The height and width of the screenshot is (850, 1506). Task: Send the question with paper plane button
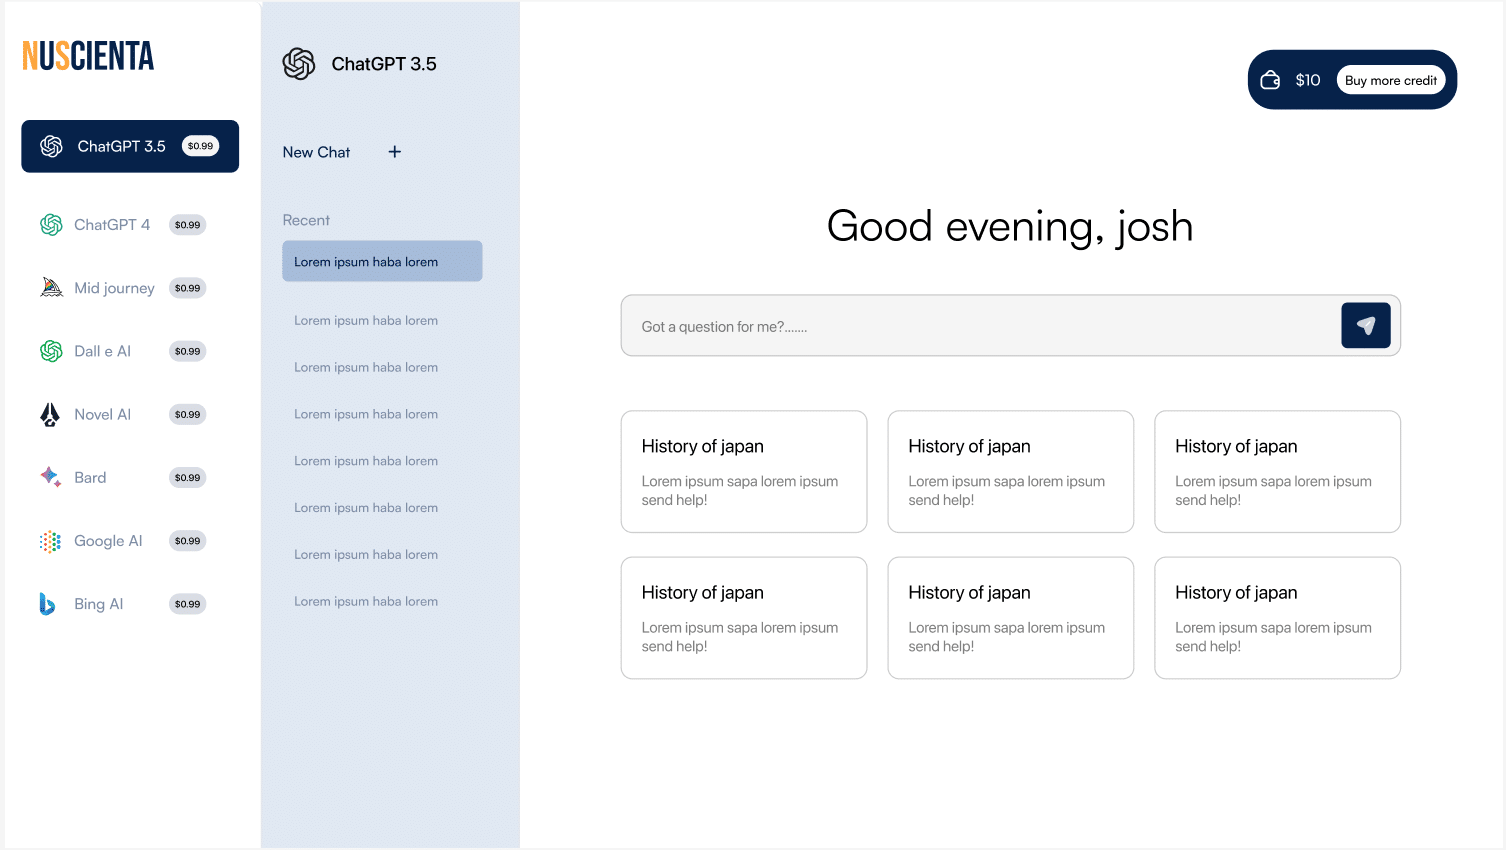1366,325
